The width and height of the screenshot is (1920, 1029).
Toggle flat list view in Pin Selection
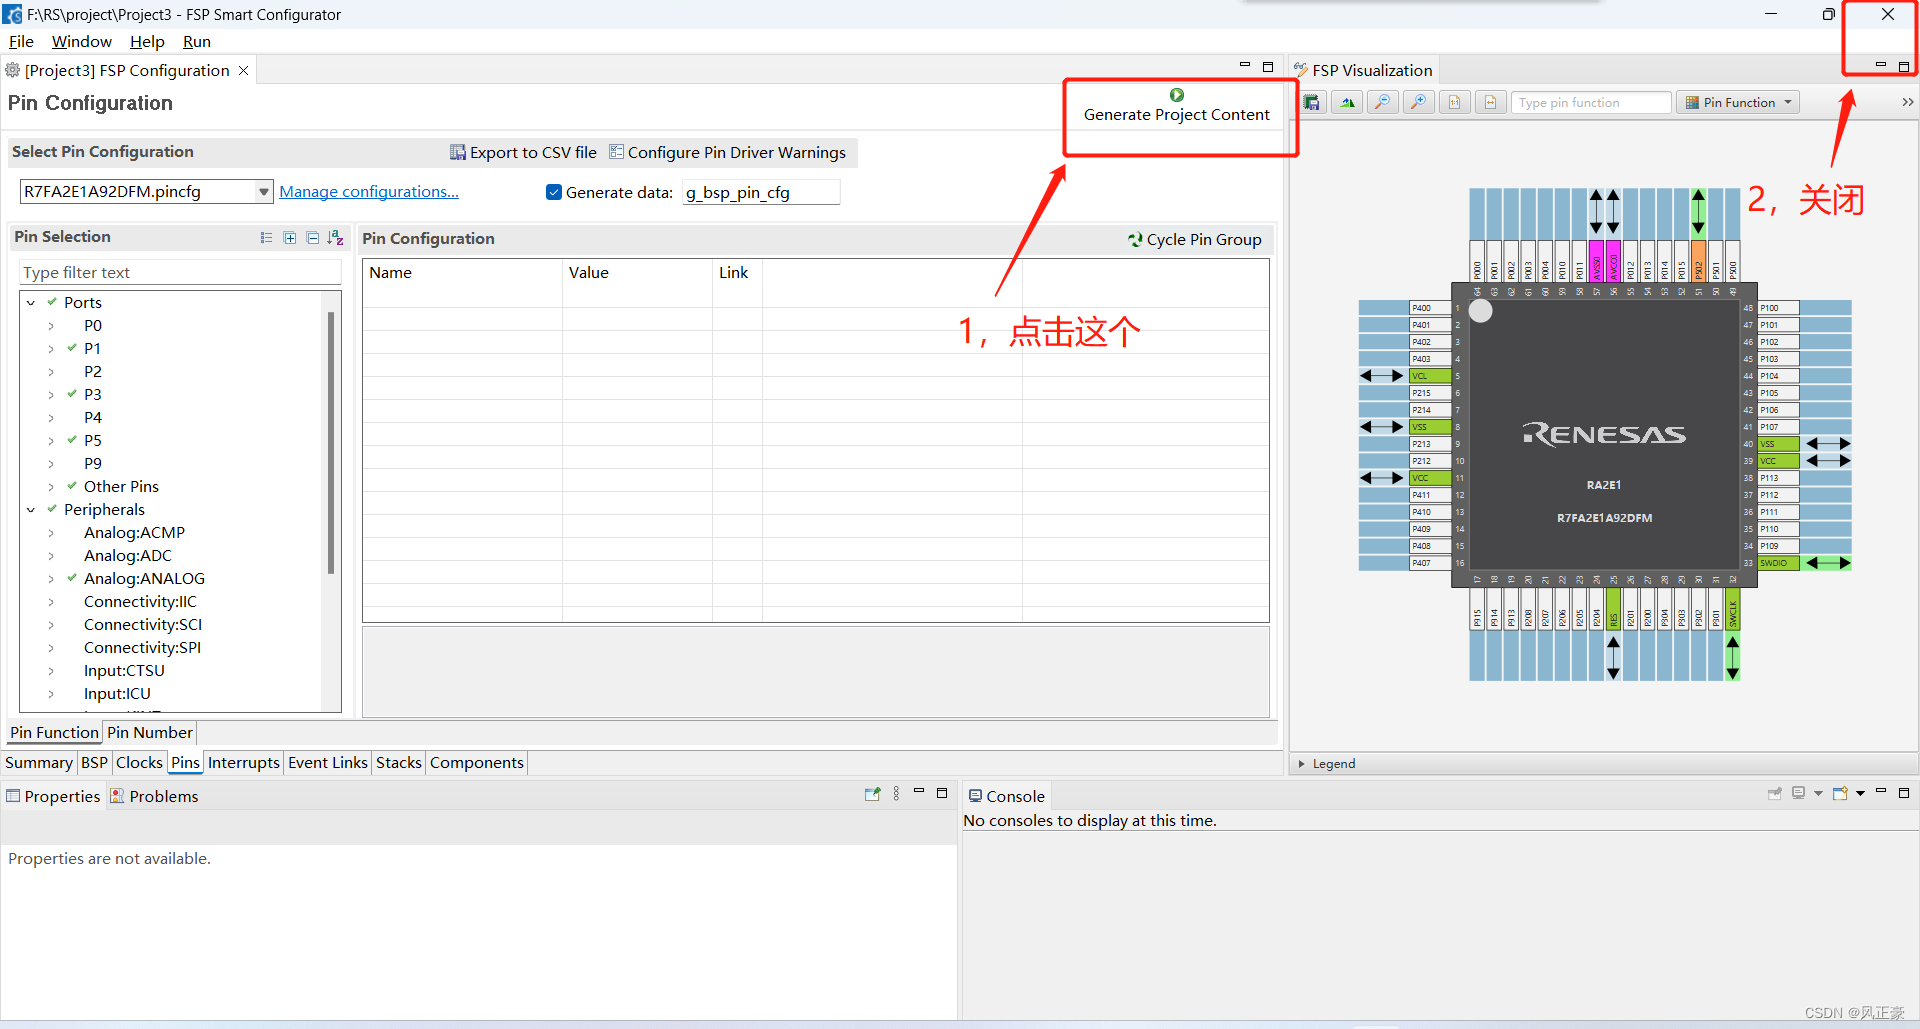coord(266,238)
